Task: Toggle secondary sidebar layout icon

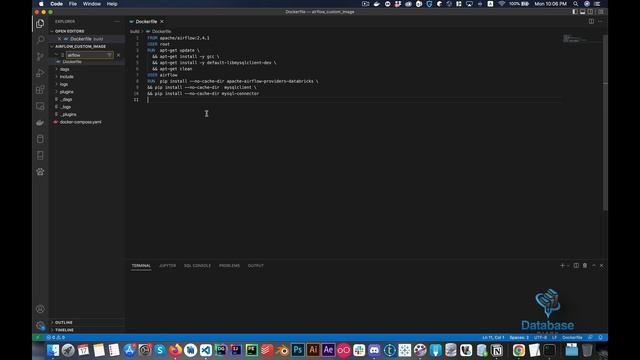Action: pos(590,12)
